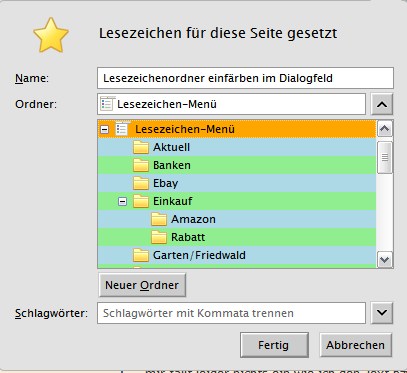The height and width of the screenshot is (373, 407).
Task: Click the Rabatt folder icon
Action: [x=159, y=237]
